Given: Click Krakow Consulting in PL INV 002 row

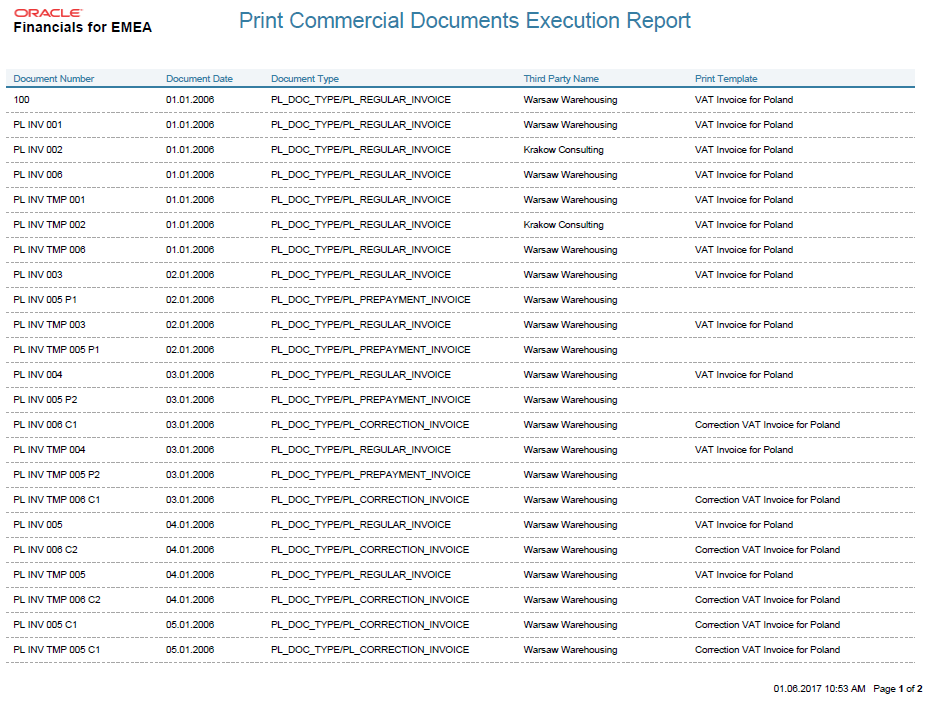Looking at the screenshot, I should point(563,150).
